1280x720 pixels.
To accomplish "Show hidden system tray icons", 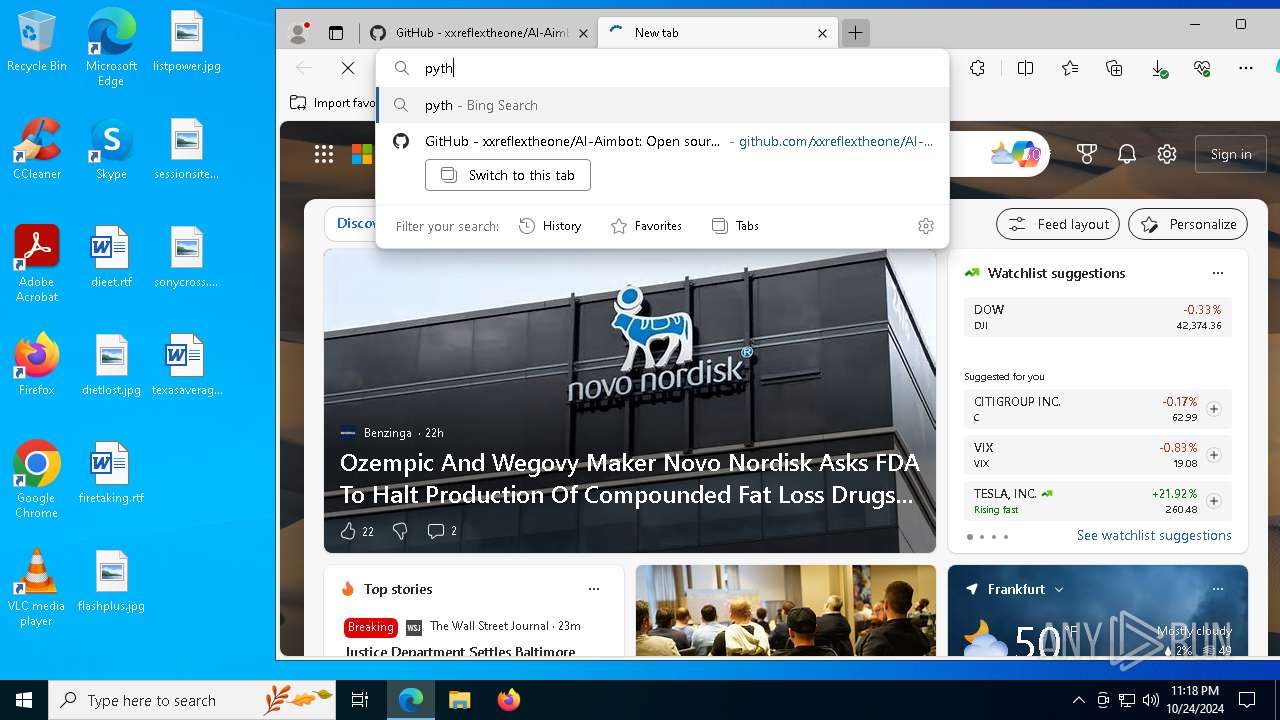I will coord(1078,700).
